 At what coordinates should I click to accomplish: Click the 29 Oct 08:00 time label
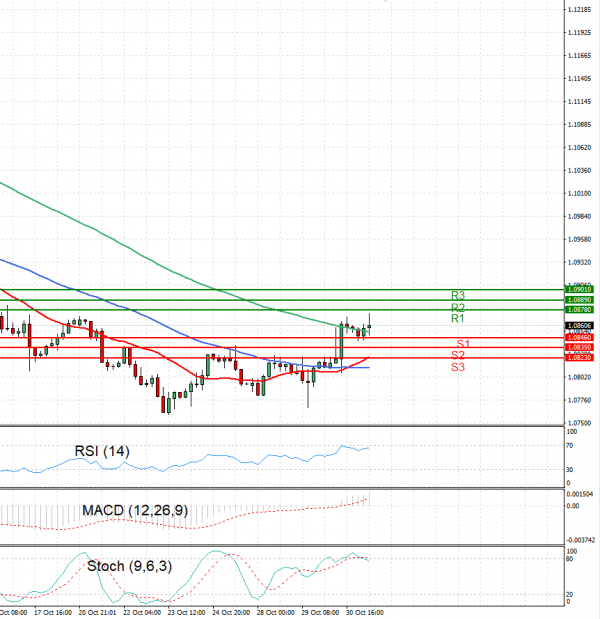click(321, 612)
